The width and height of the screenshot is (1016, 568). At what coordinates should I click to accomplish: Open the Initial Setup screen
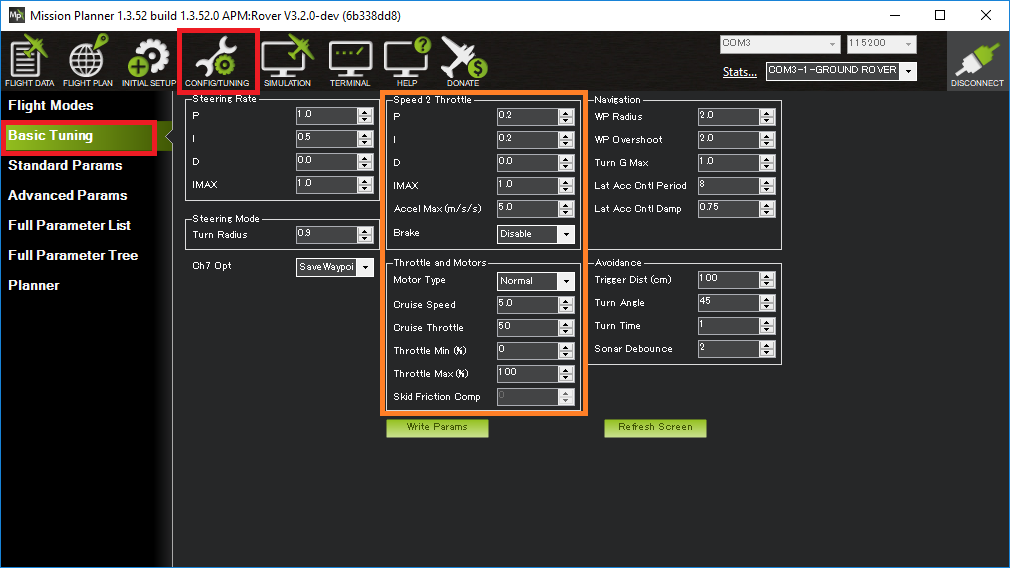click(x=149, y=62)
